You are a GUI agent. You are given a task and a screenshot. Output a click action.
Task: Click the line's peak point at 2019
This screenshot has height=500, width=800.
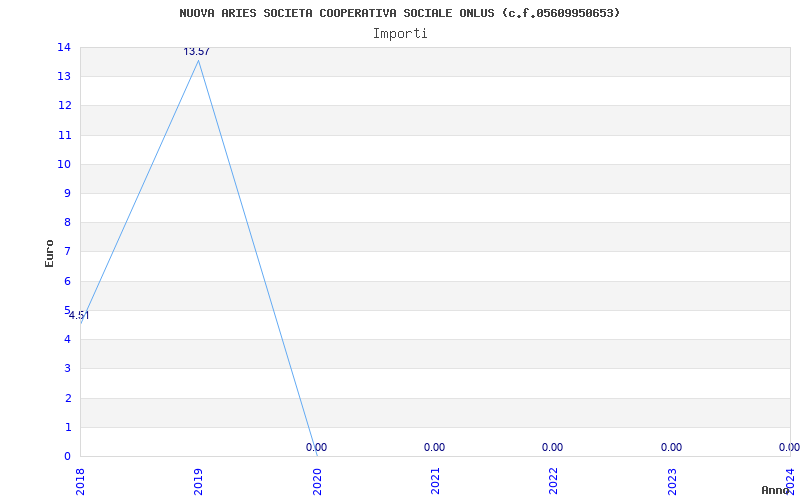(x=198, y=60)
